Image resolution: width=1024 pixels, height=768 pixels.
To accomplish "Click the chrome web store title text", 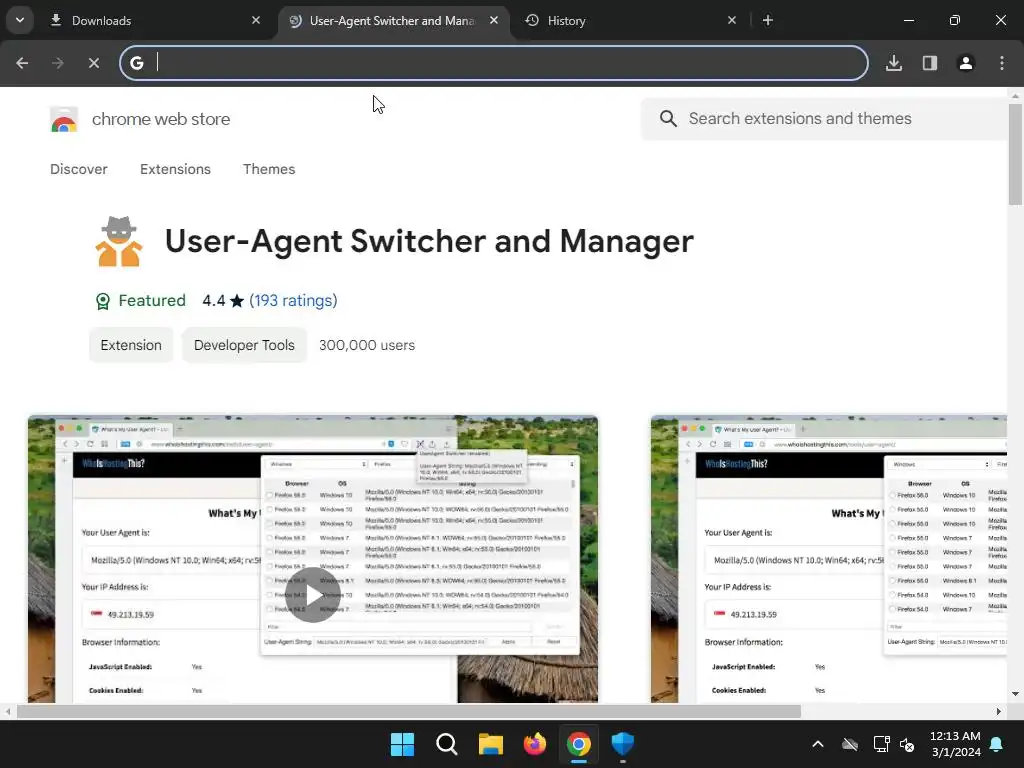I will tap(161, 120).
